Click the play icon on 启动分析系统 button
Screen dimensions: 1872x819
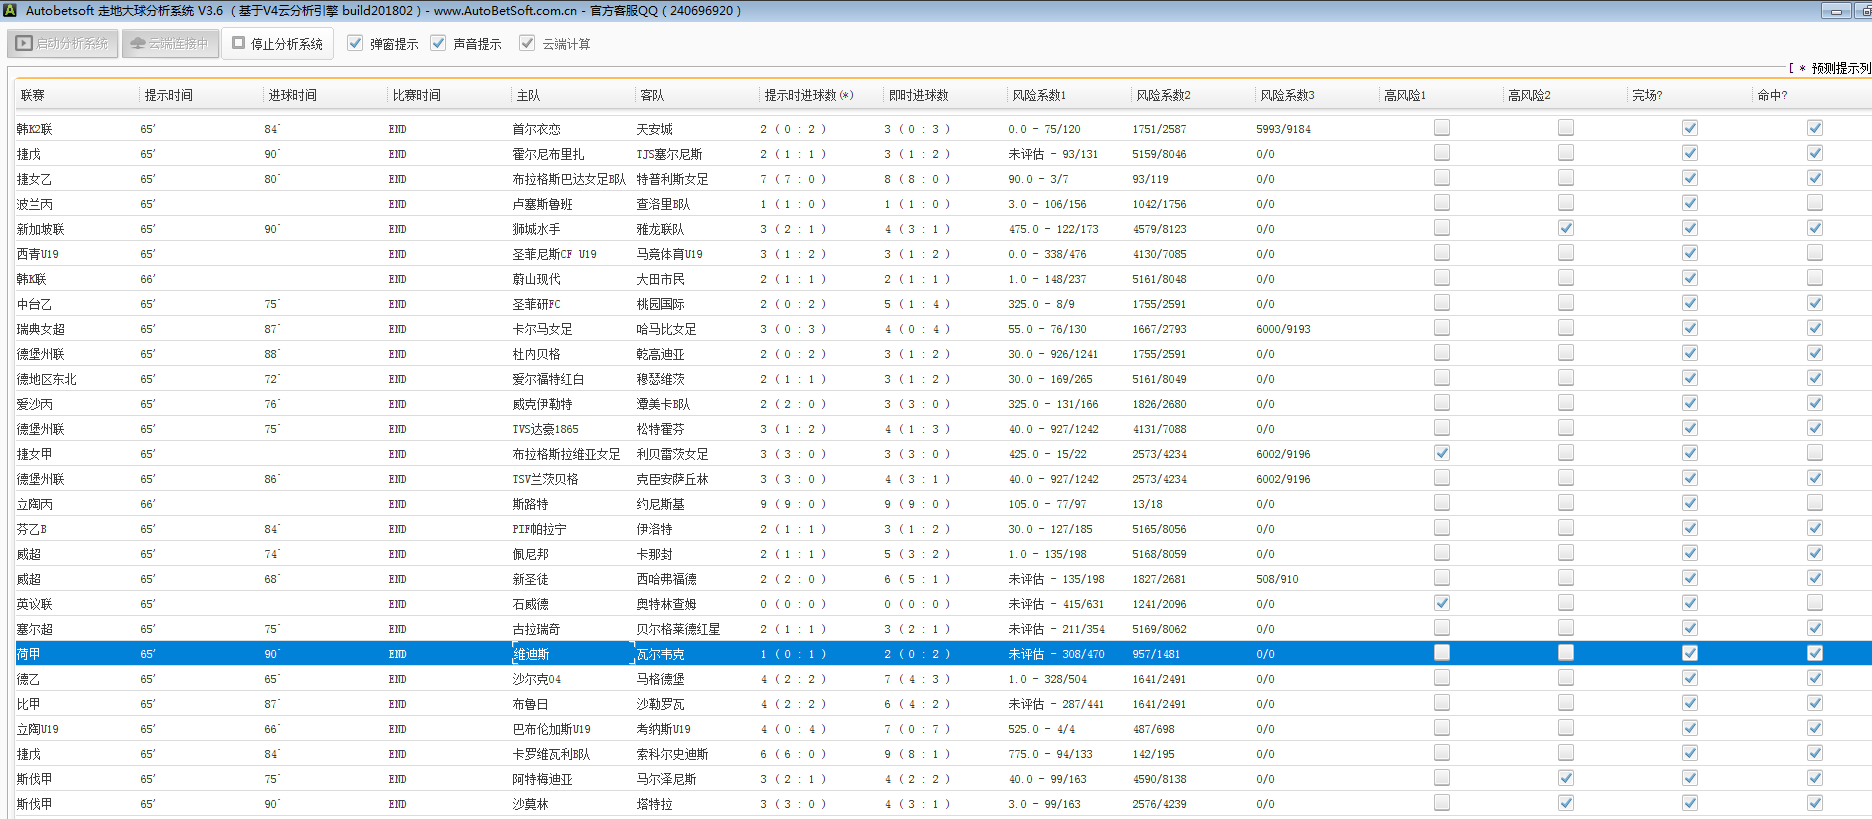(24, 44)
